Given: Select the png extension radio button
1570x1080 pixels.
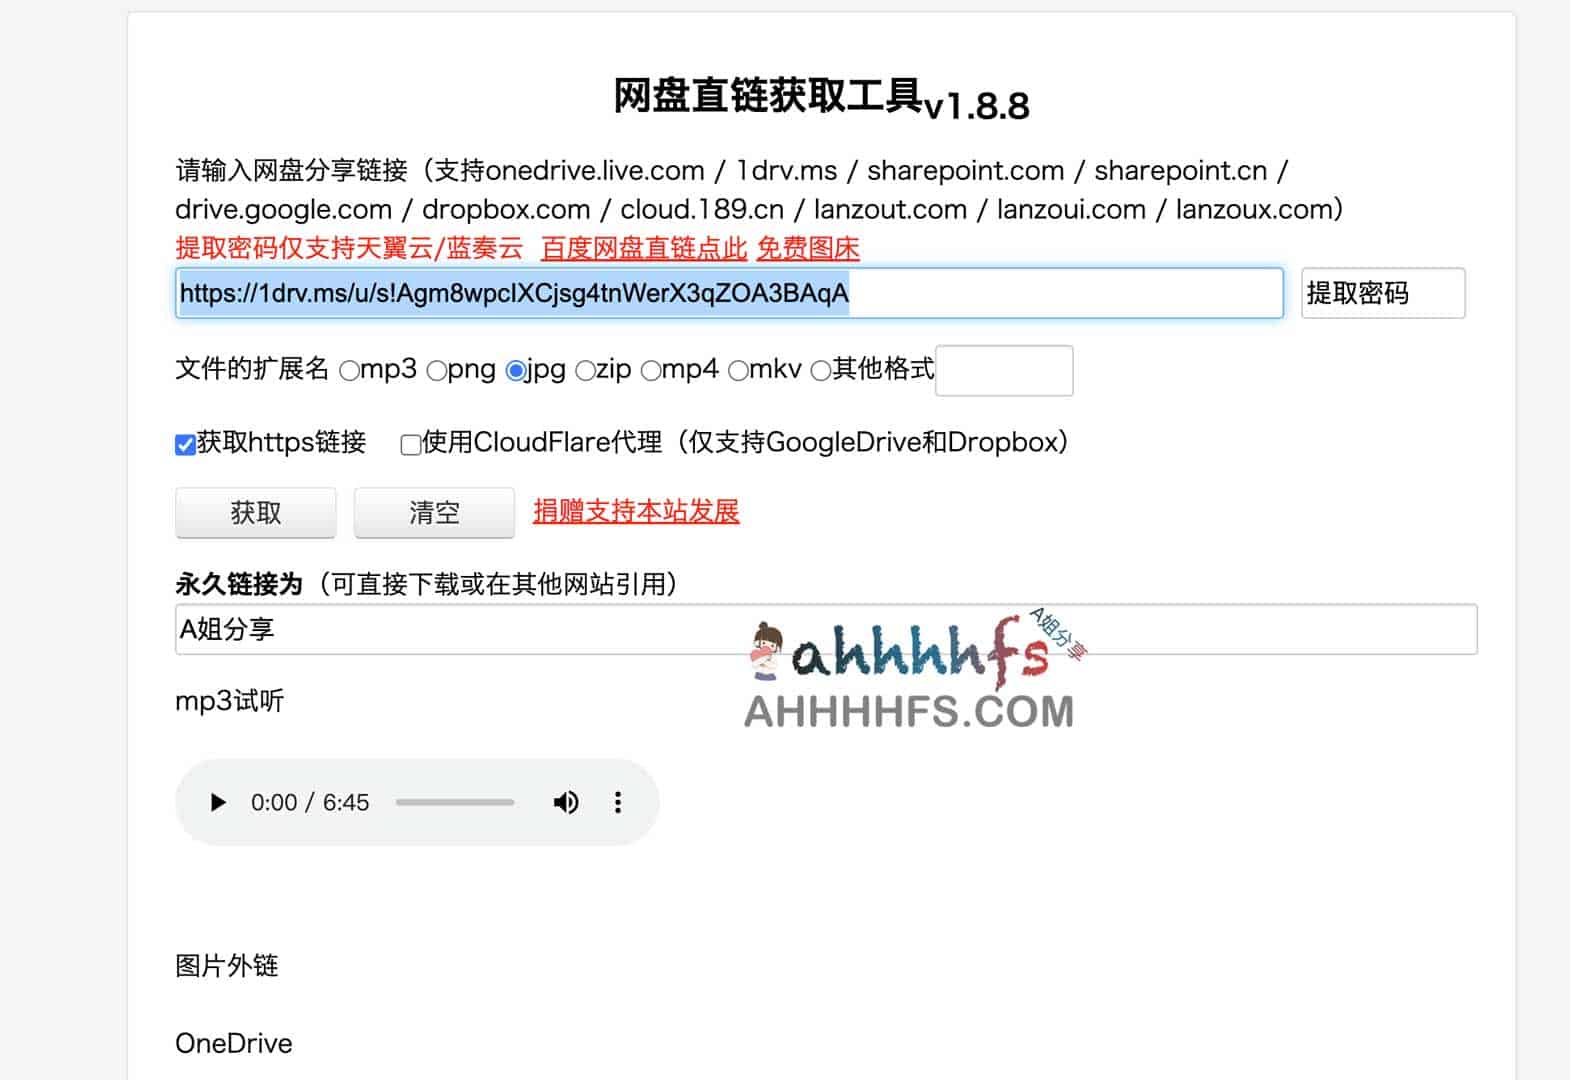Looking at the screenshot, I should [437, 371].
